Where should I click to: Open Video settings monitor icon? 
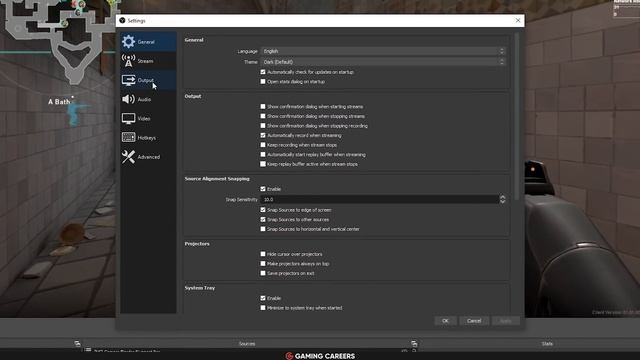pos(128,118)
